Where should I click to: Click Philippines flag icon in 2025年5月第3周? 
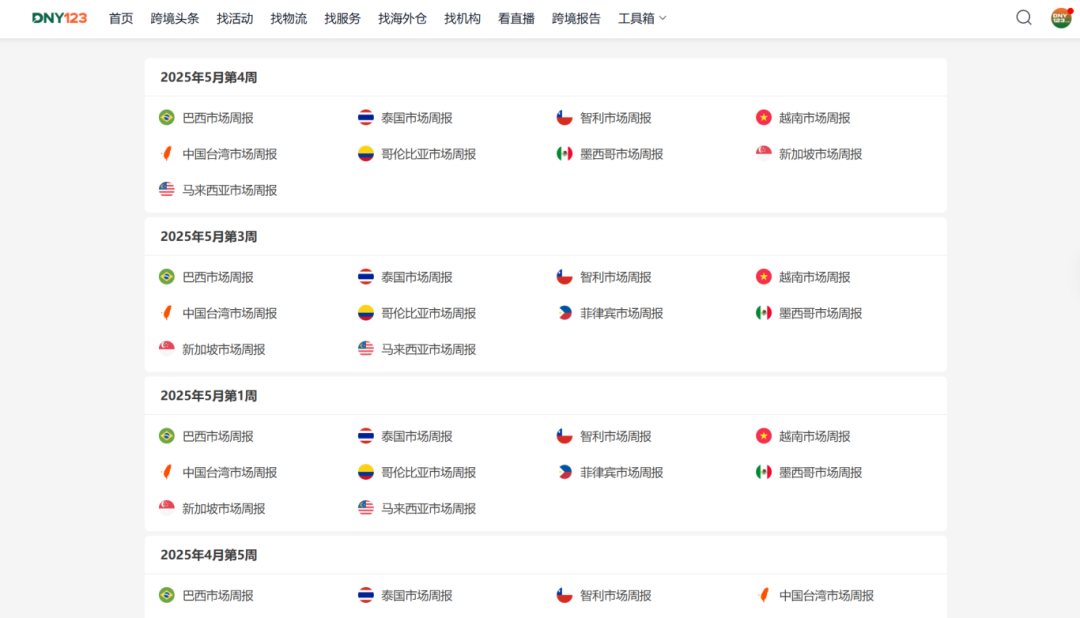click(565, 313)
